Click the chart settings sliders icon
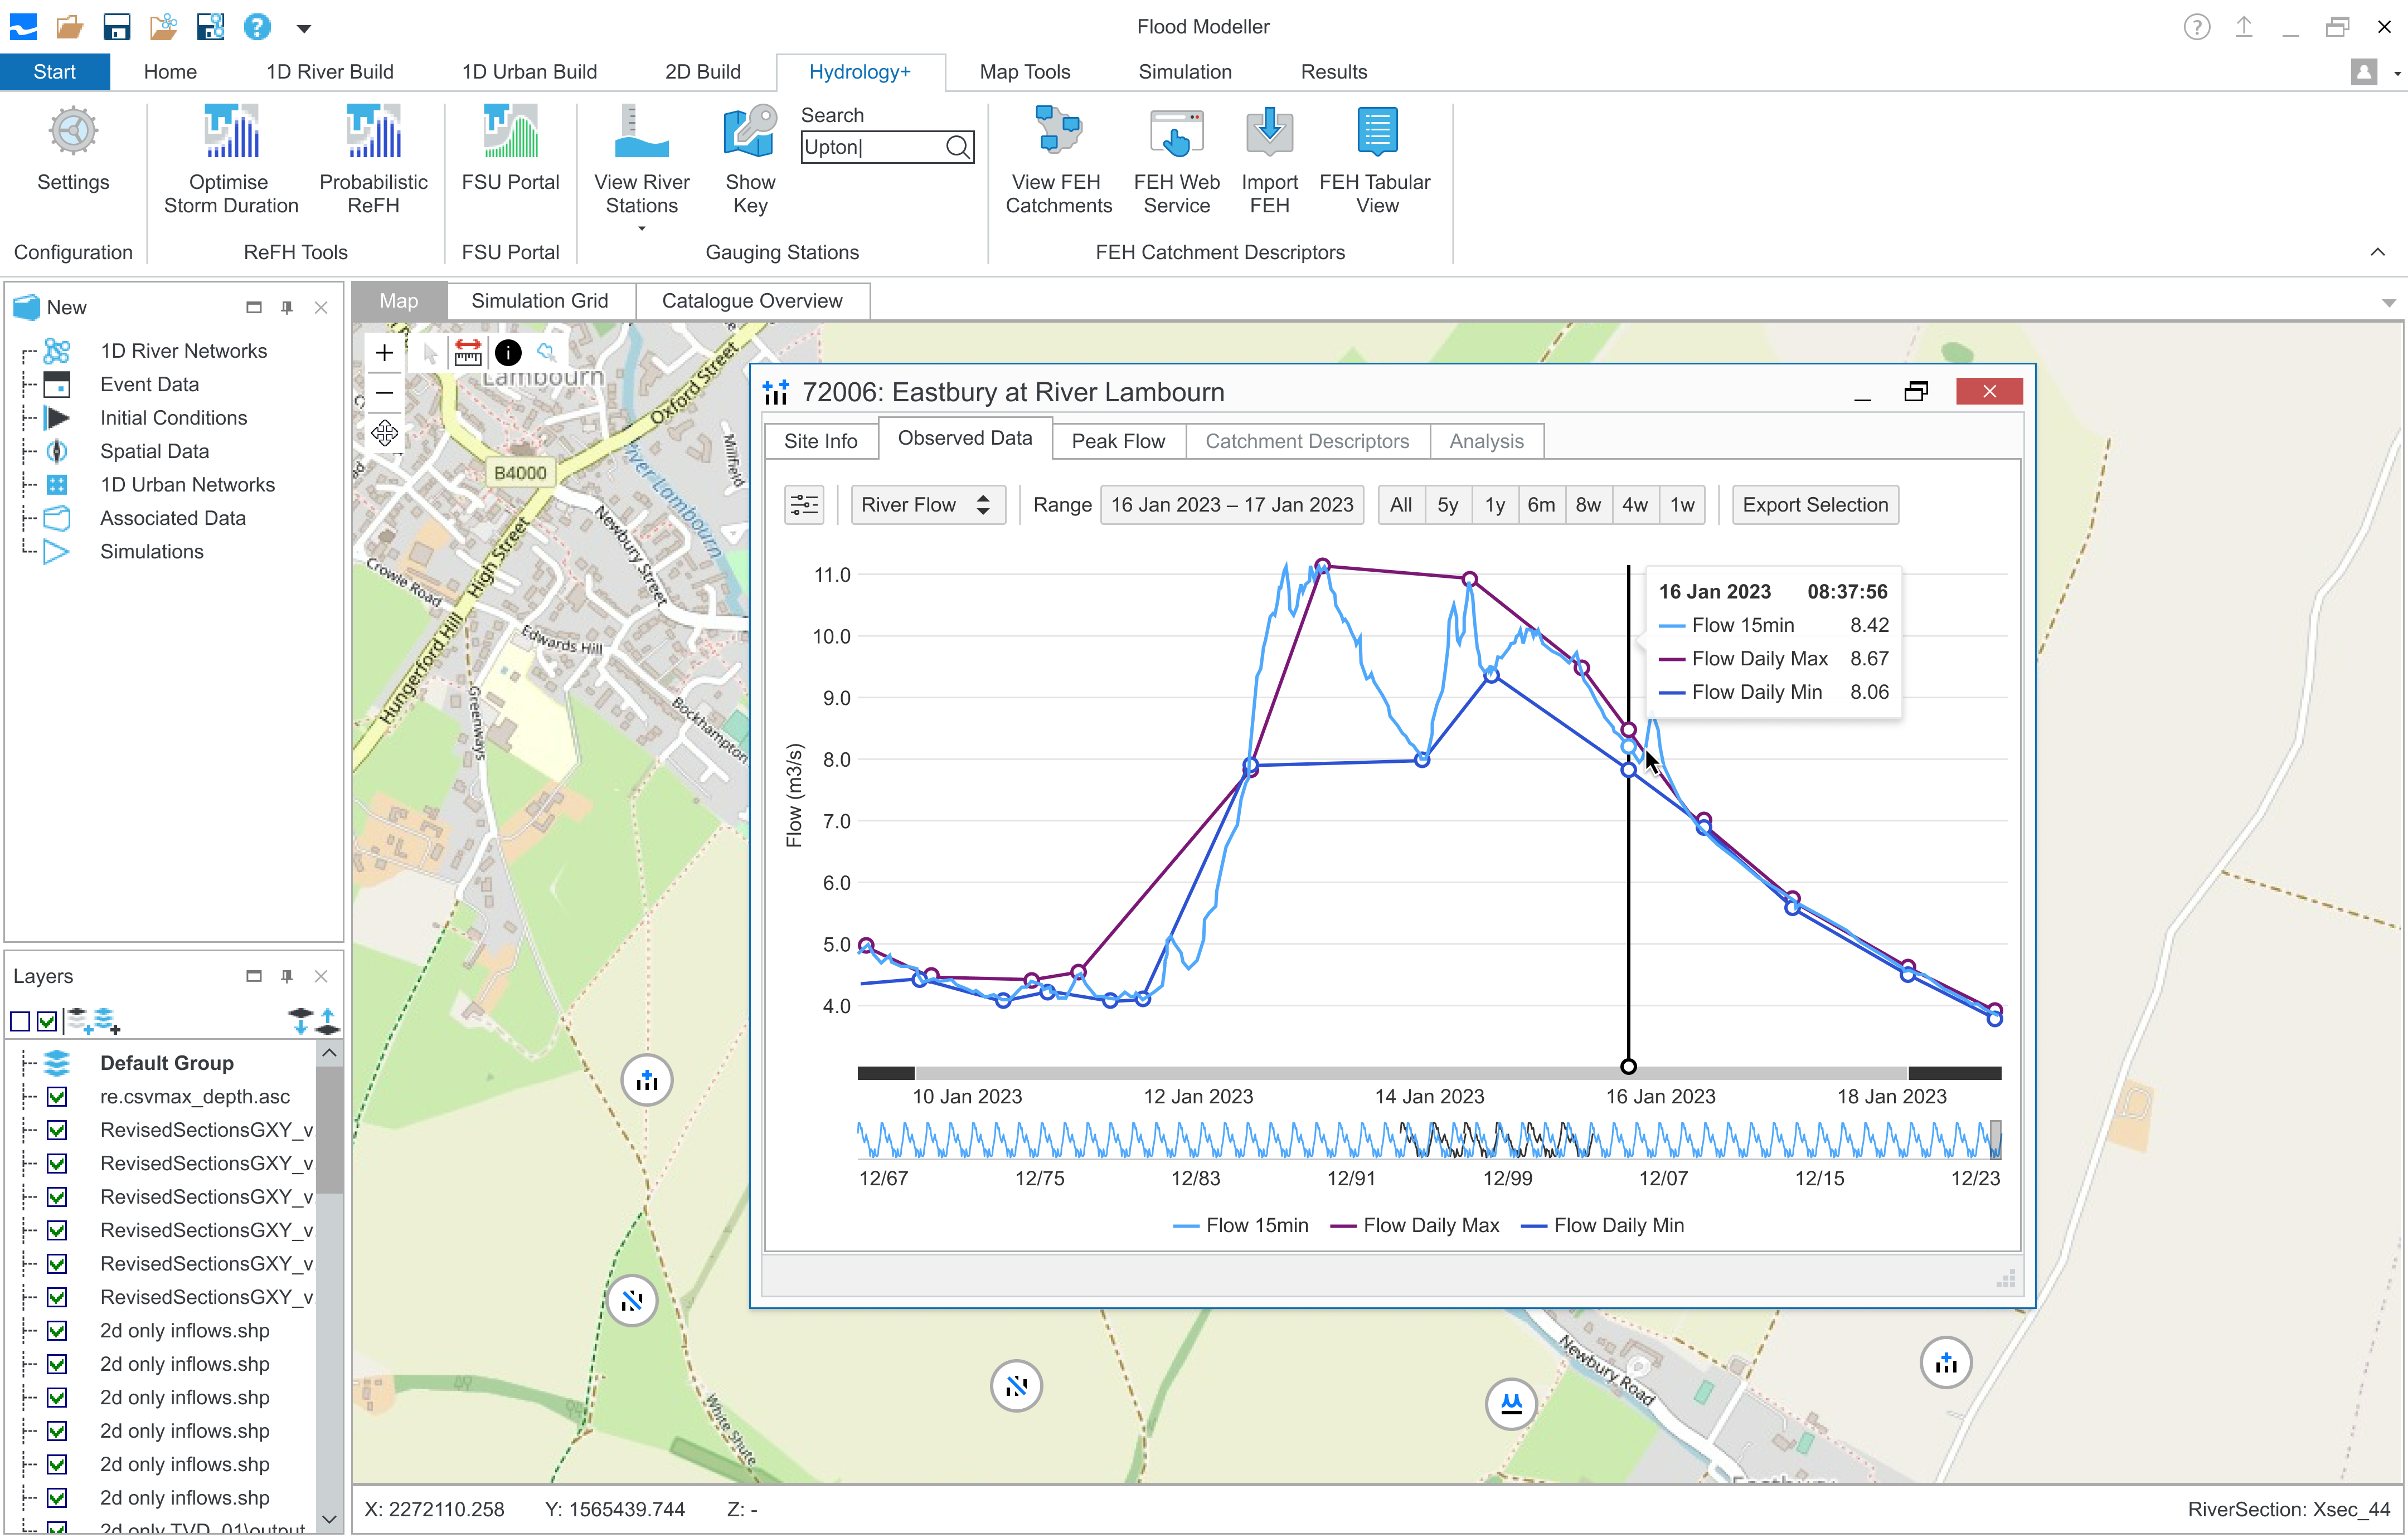This screenshot has width=2408, height=1538. click(x=803, y=505)
